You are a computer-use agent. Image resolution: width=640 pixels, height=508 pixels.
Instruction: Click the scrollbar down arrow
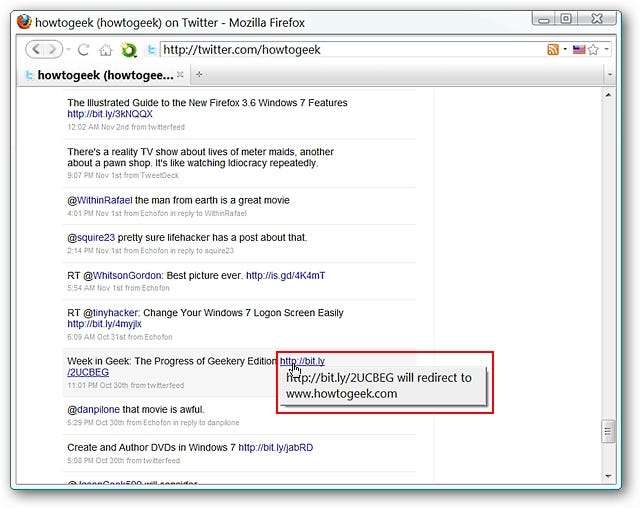click(x=608, y=476)
